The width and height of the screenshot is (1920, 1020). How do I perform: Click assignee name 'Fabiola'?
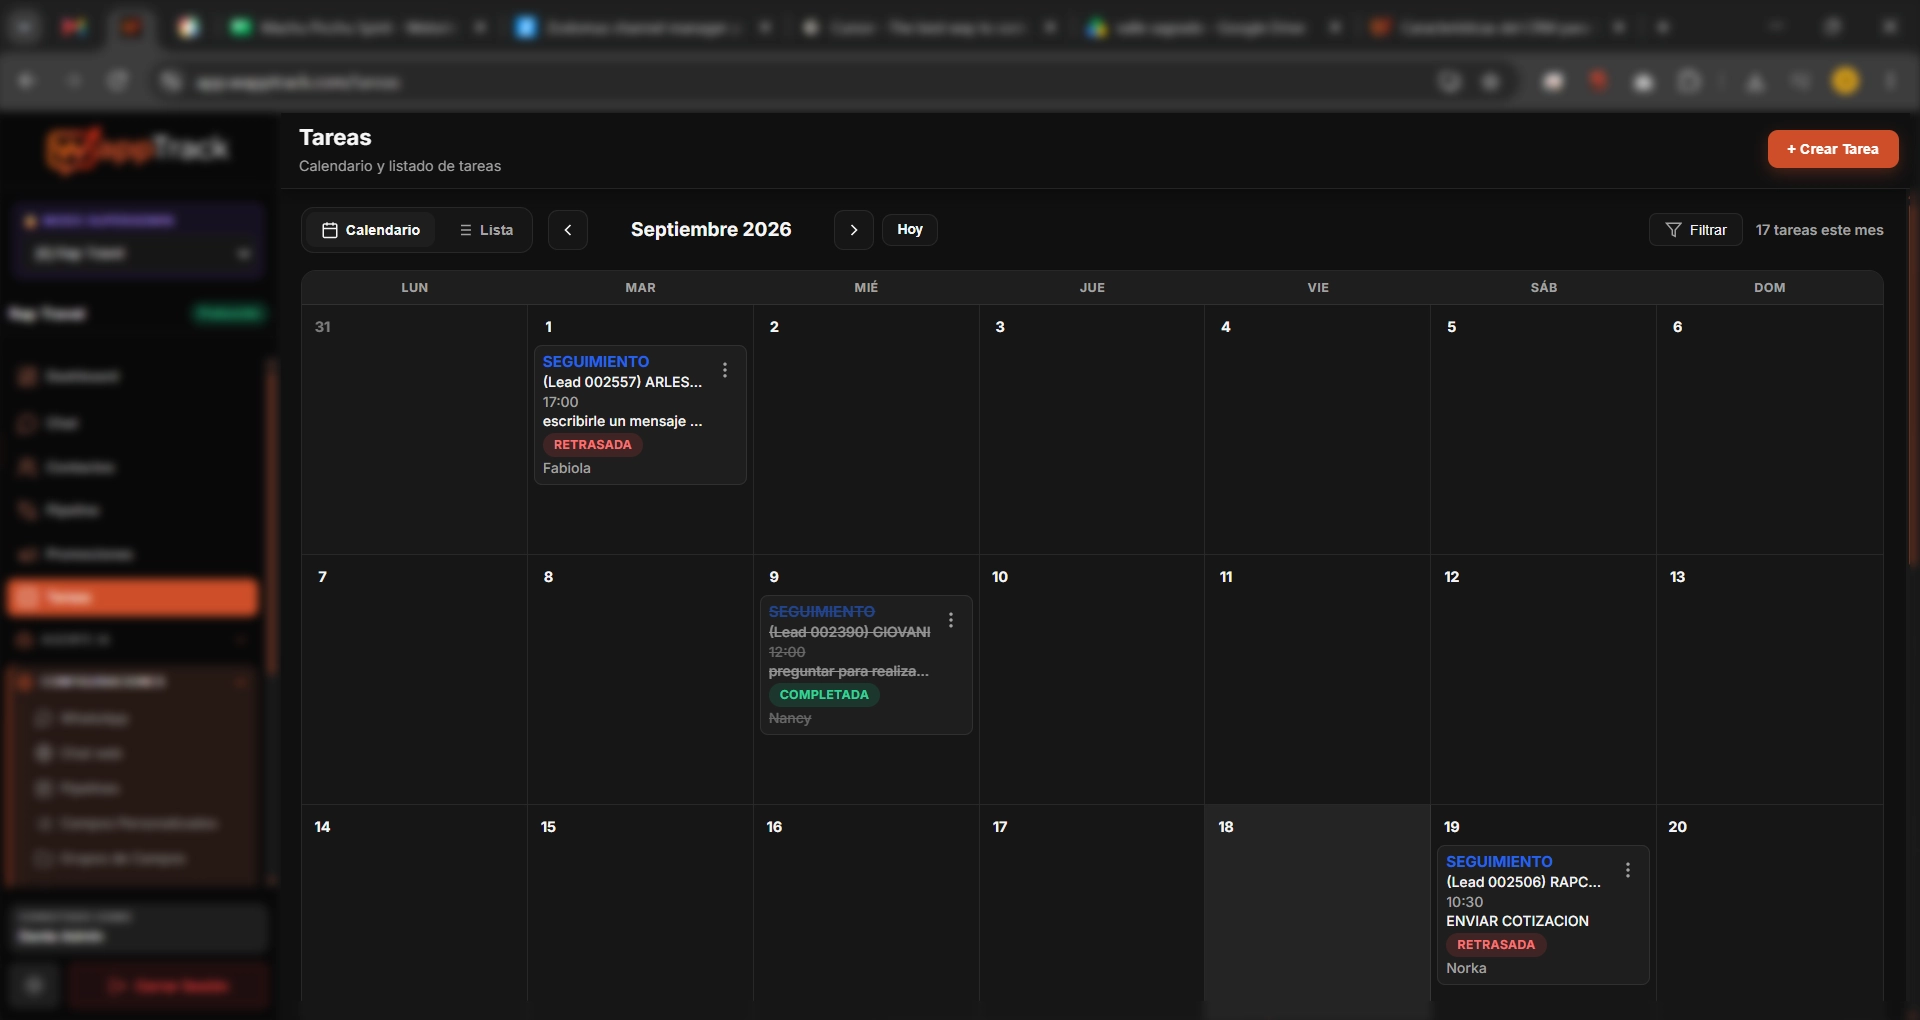[x=567, y=468]
